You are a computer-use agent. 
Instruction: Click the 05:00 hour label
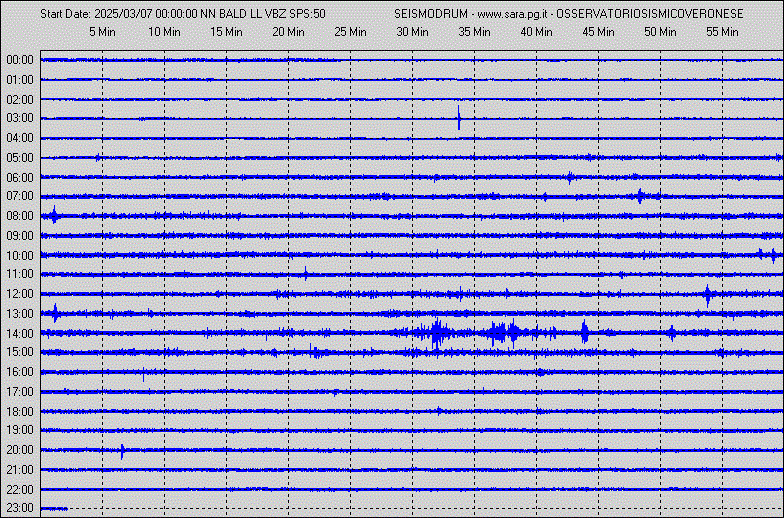(20, 158)
